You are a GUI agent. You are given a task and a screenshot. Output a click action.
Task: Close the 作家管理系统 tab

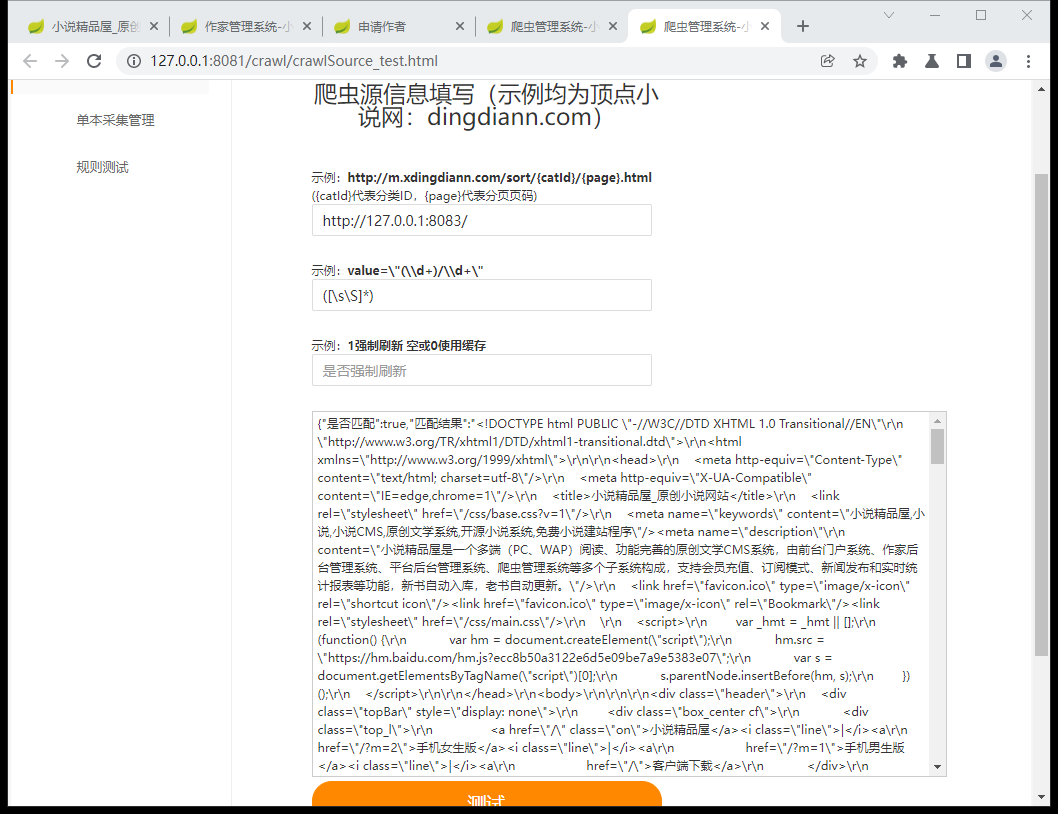point(307,26)
